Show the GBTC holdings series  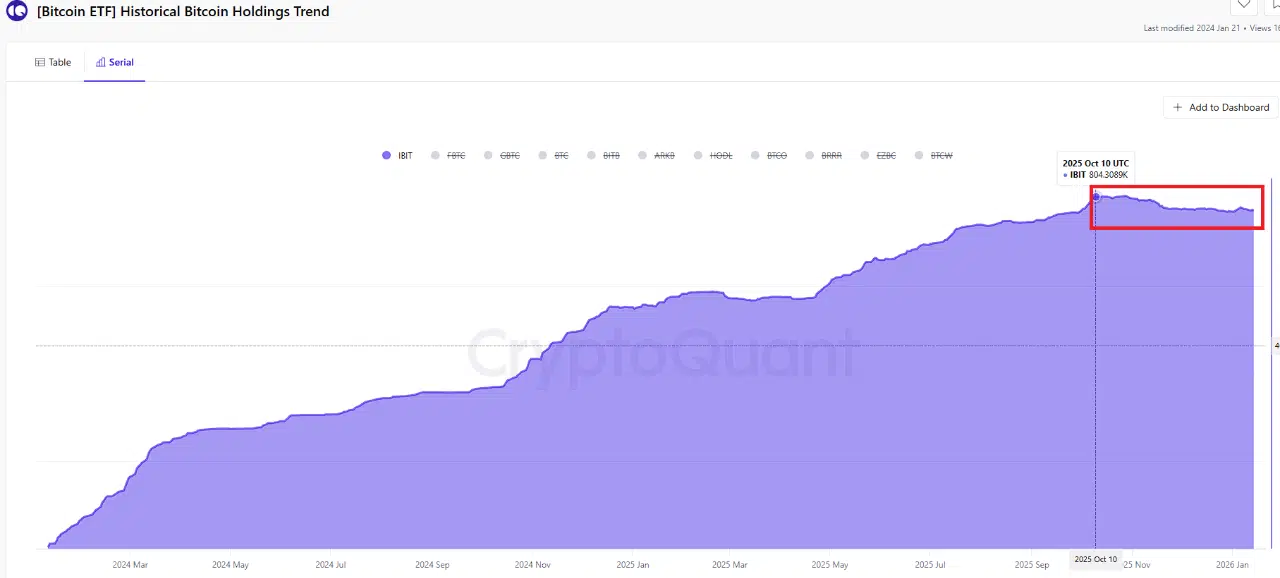503,155
